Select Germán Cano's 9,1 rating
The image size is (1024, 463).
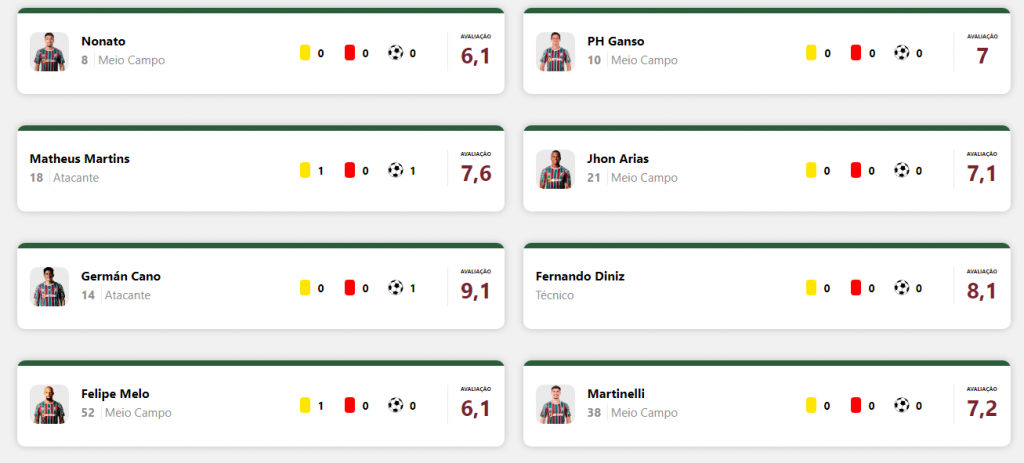click(475, 291)
